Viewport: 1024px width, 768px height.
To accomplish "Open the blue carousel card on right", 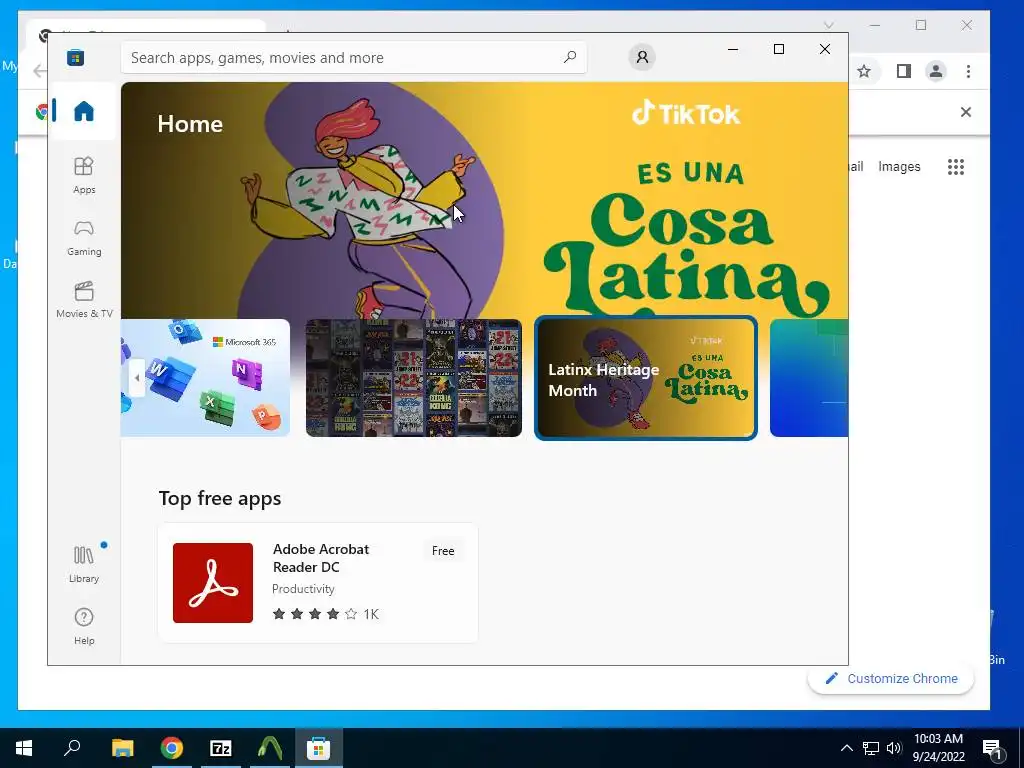I will coord(808,377).
